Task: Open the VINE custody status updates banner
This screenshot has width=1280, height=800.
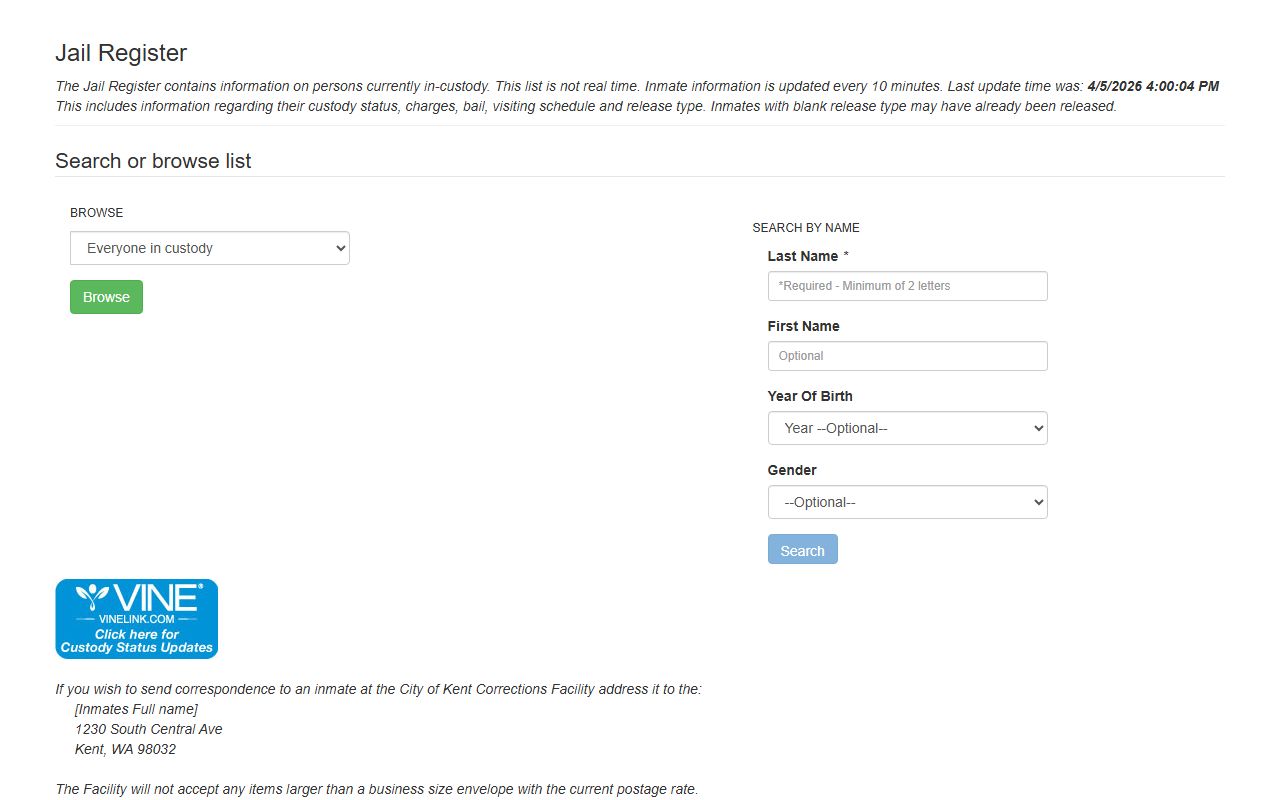Action: tap(136, 619)
